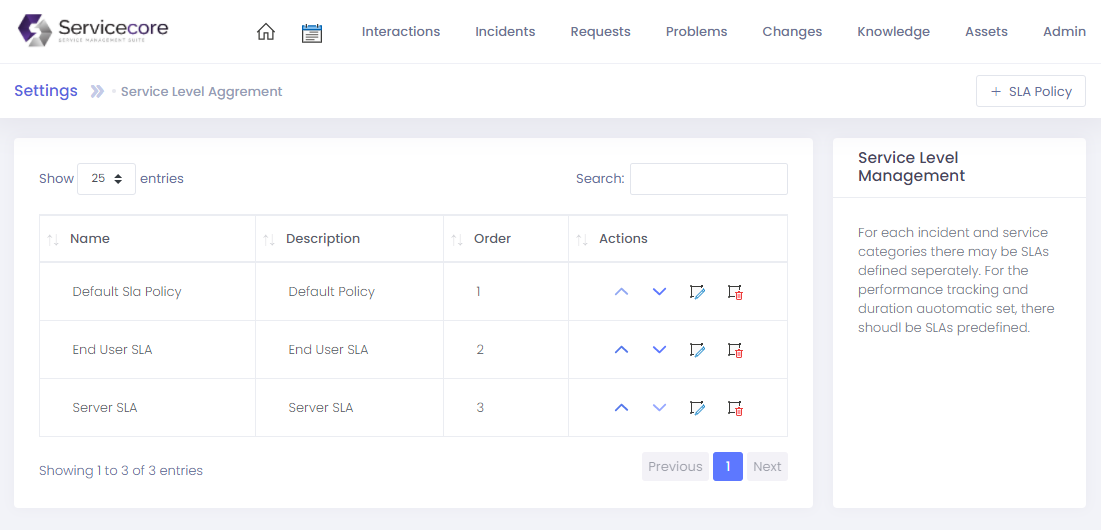Open the Knowledge menu
Screen dimensions: 1101x530
click(893, 32)
